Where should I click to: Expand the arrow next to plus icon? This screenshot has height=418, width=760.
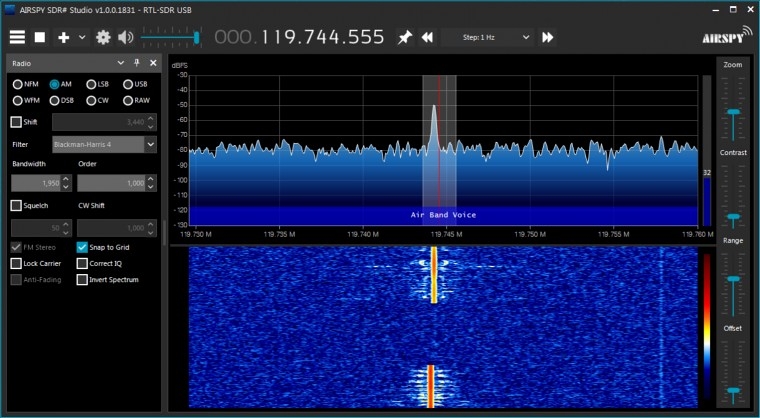coord(82,37)
